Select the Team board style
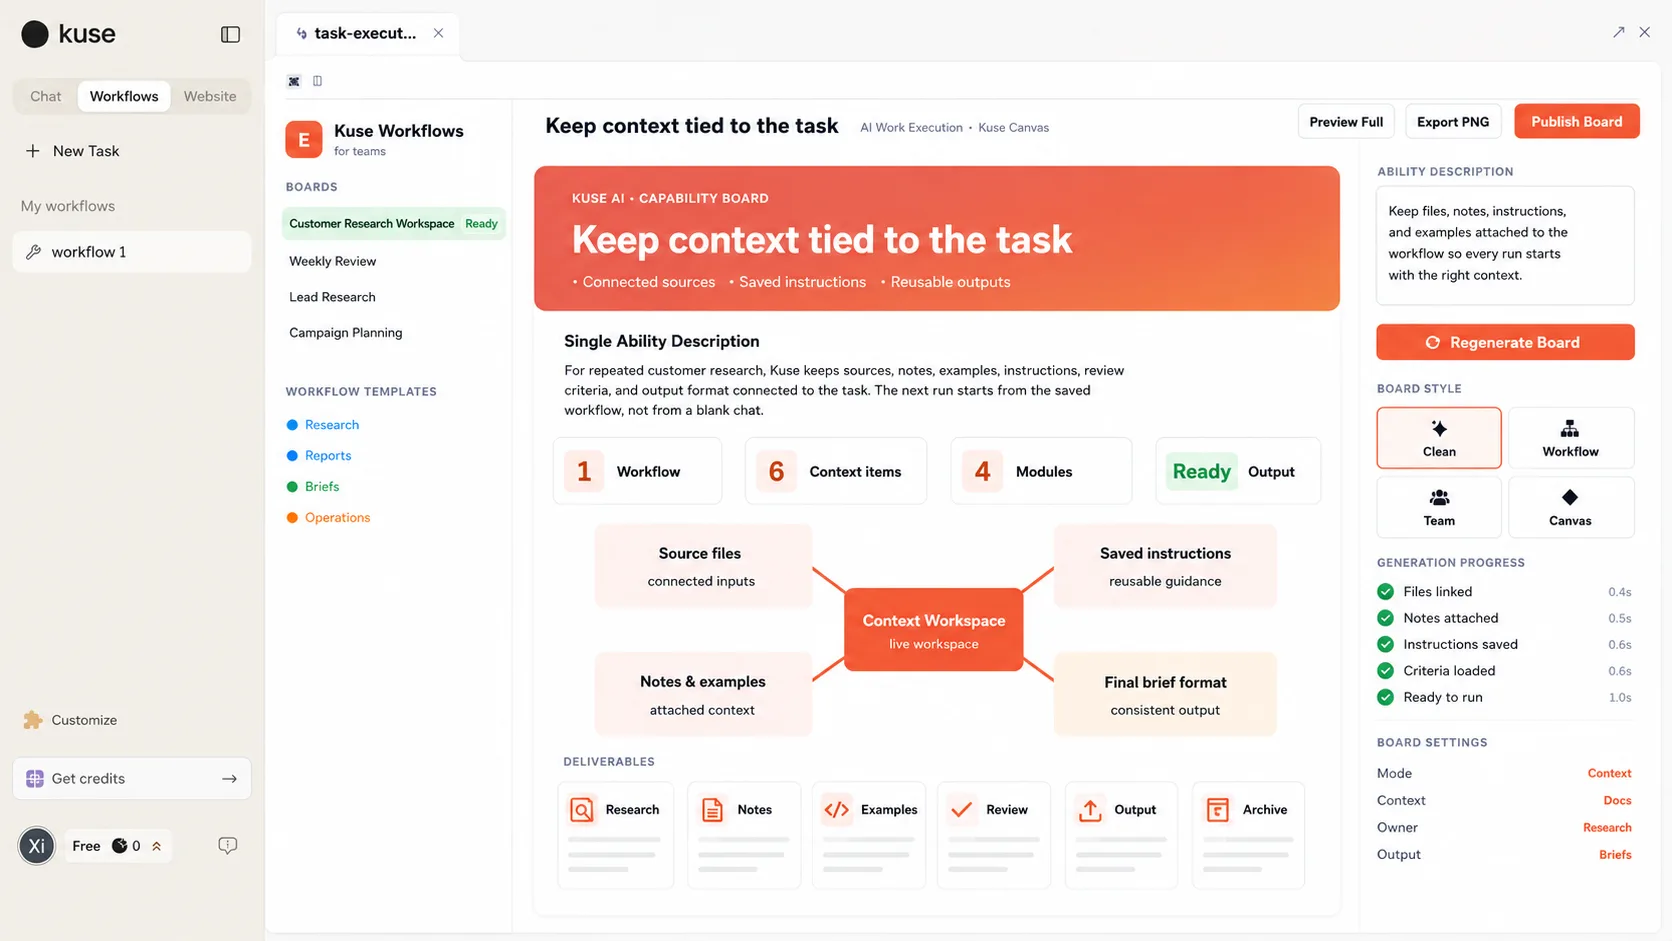 pyautogui.click(x=1439, y=507)
